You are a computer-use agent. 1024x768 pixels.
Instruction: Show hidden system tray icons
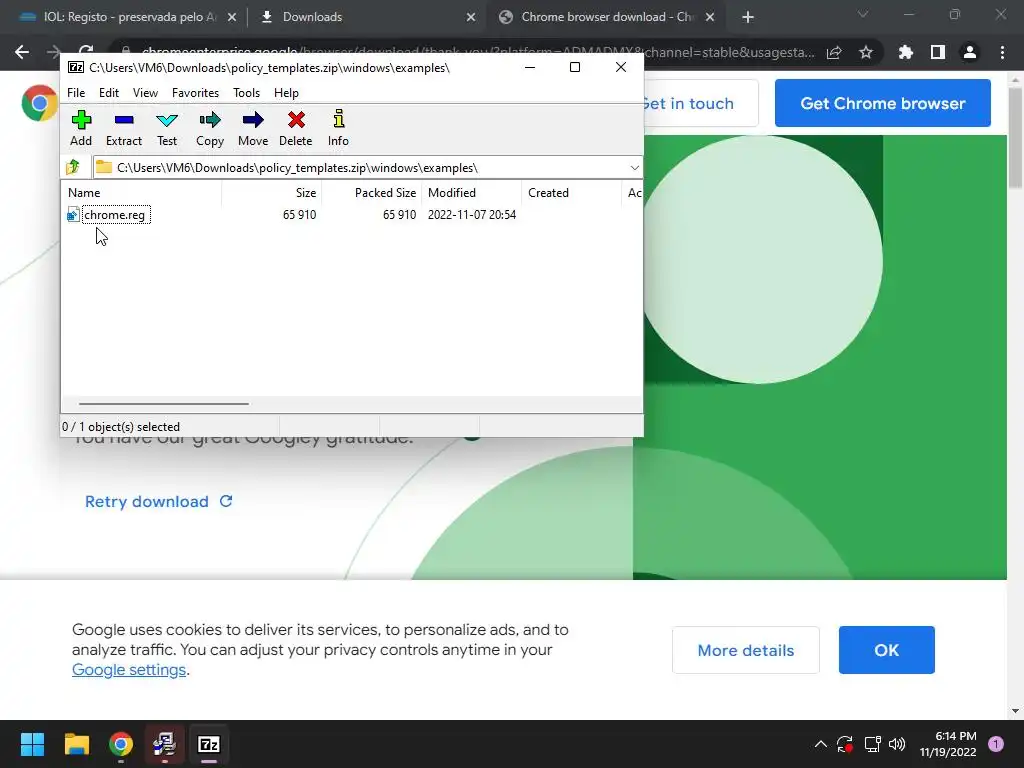click(x=821, y=744)
